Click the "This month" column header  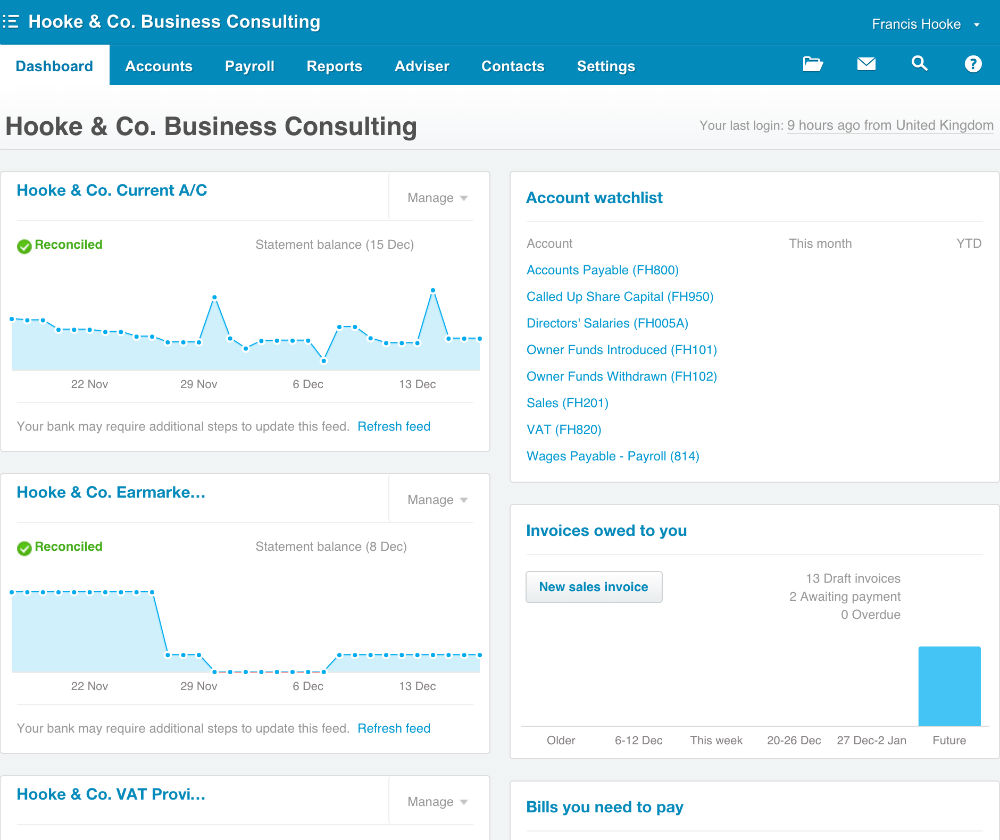[x=820, y=244]
